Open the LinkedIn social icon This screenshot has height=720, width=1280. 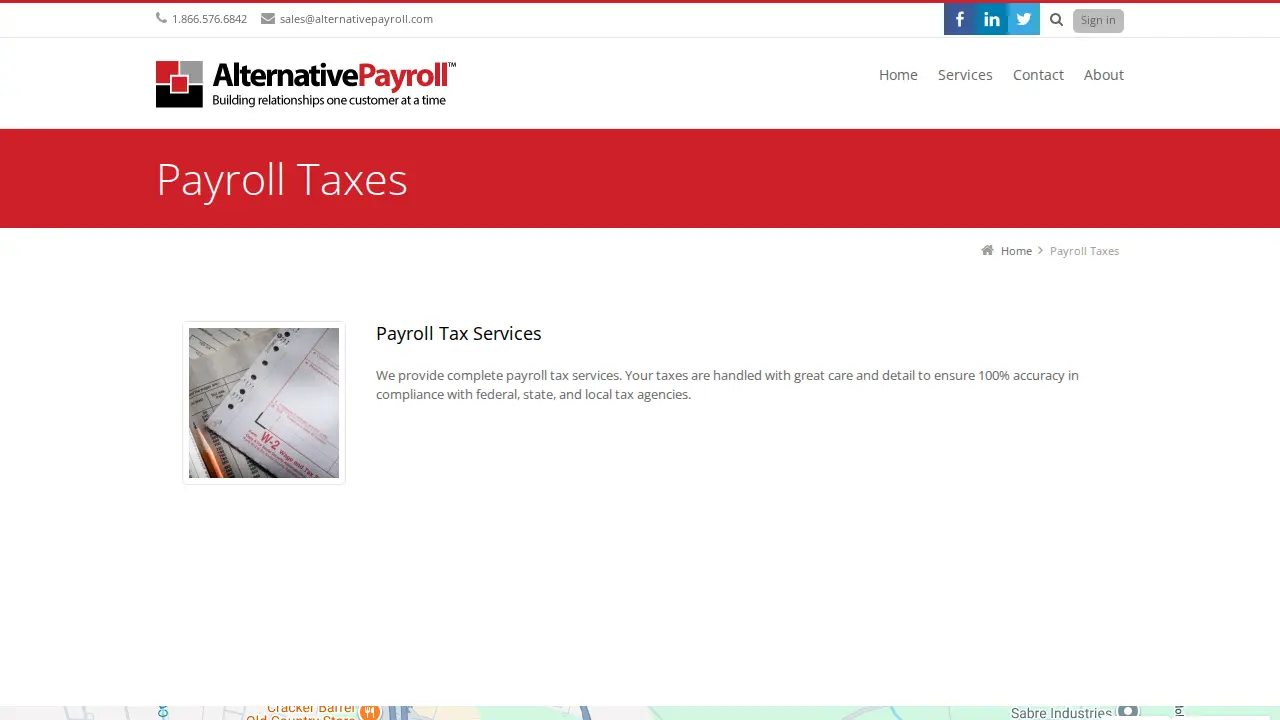click(992, 19)
